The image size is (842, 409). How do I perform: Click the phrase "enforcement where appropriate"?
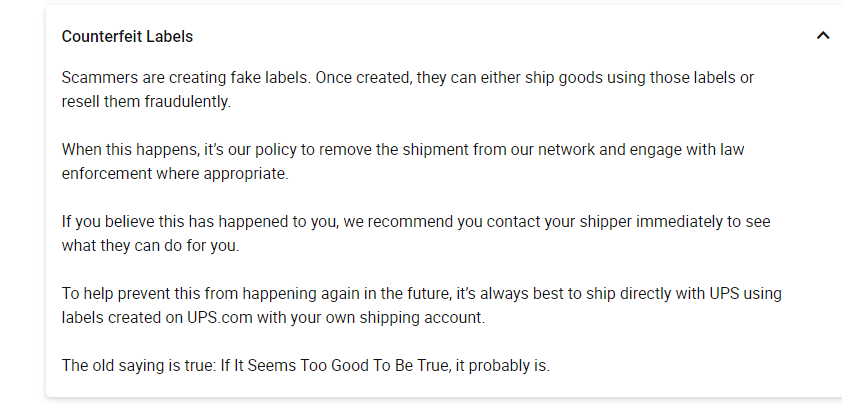point(175,174)
